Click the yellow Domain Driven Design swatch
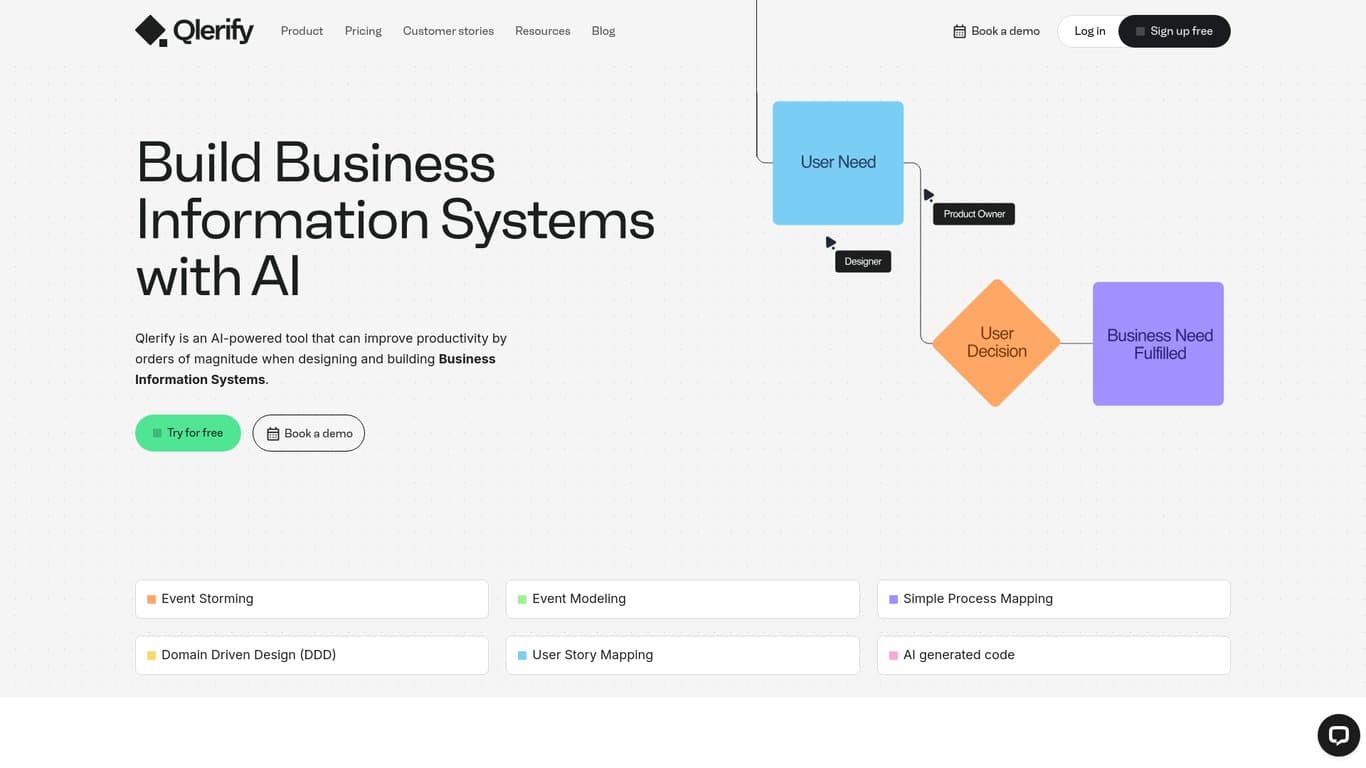Image resolution: width=1366 pixels, height=768 pixels. (152, 656)
